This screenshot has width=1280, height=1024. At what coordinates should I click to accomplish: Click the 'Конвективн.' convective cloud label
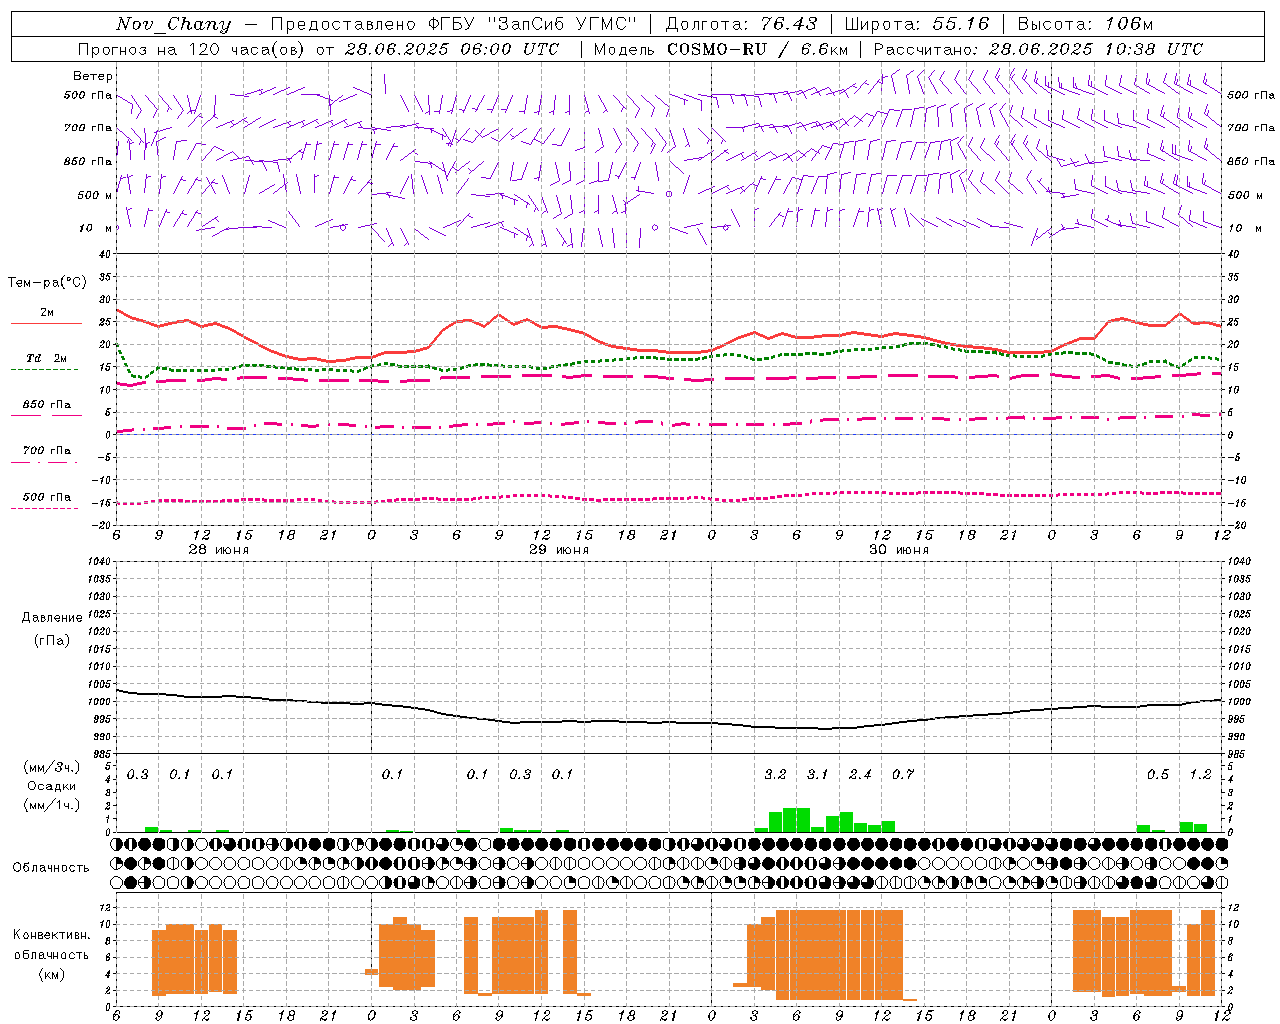pyautogui.click(x=51, y=935)
